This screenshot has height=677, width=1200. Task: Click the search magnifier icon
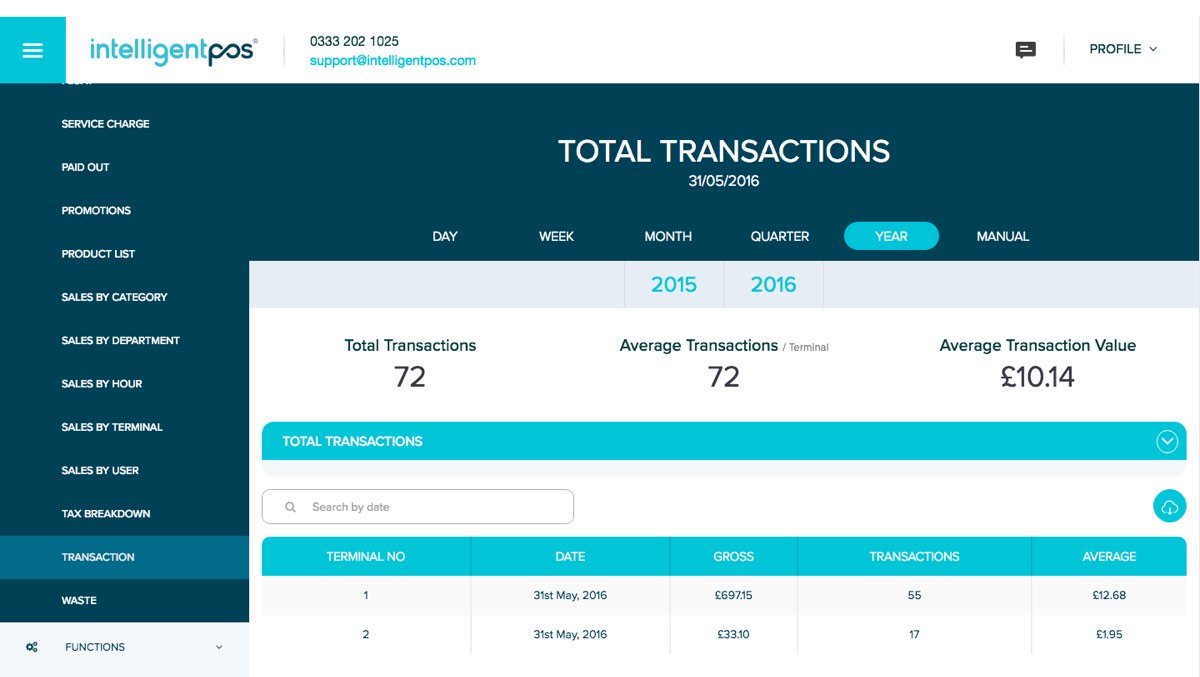point(291,507)
